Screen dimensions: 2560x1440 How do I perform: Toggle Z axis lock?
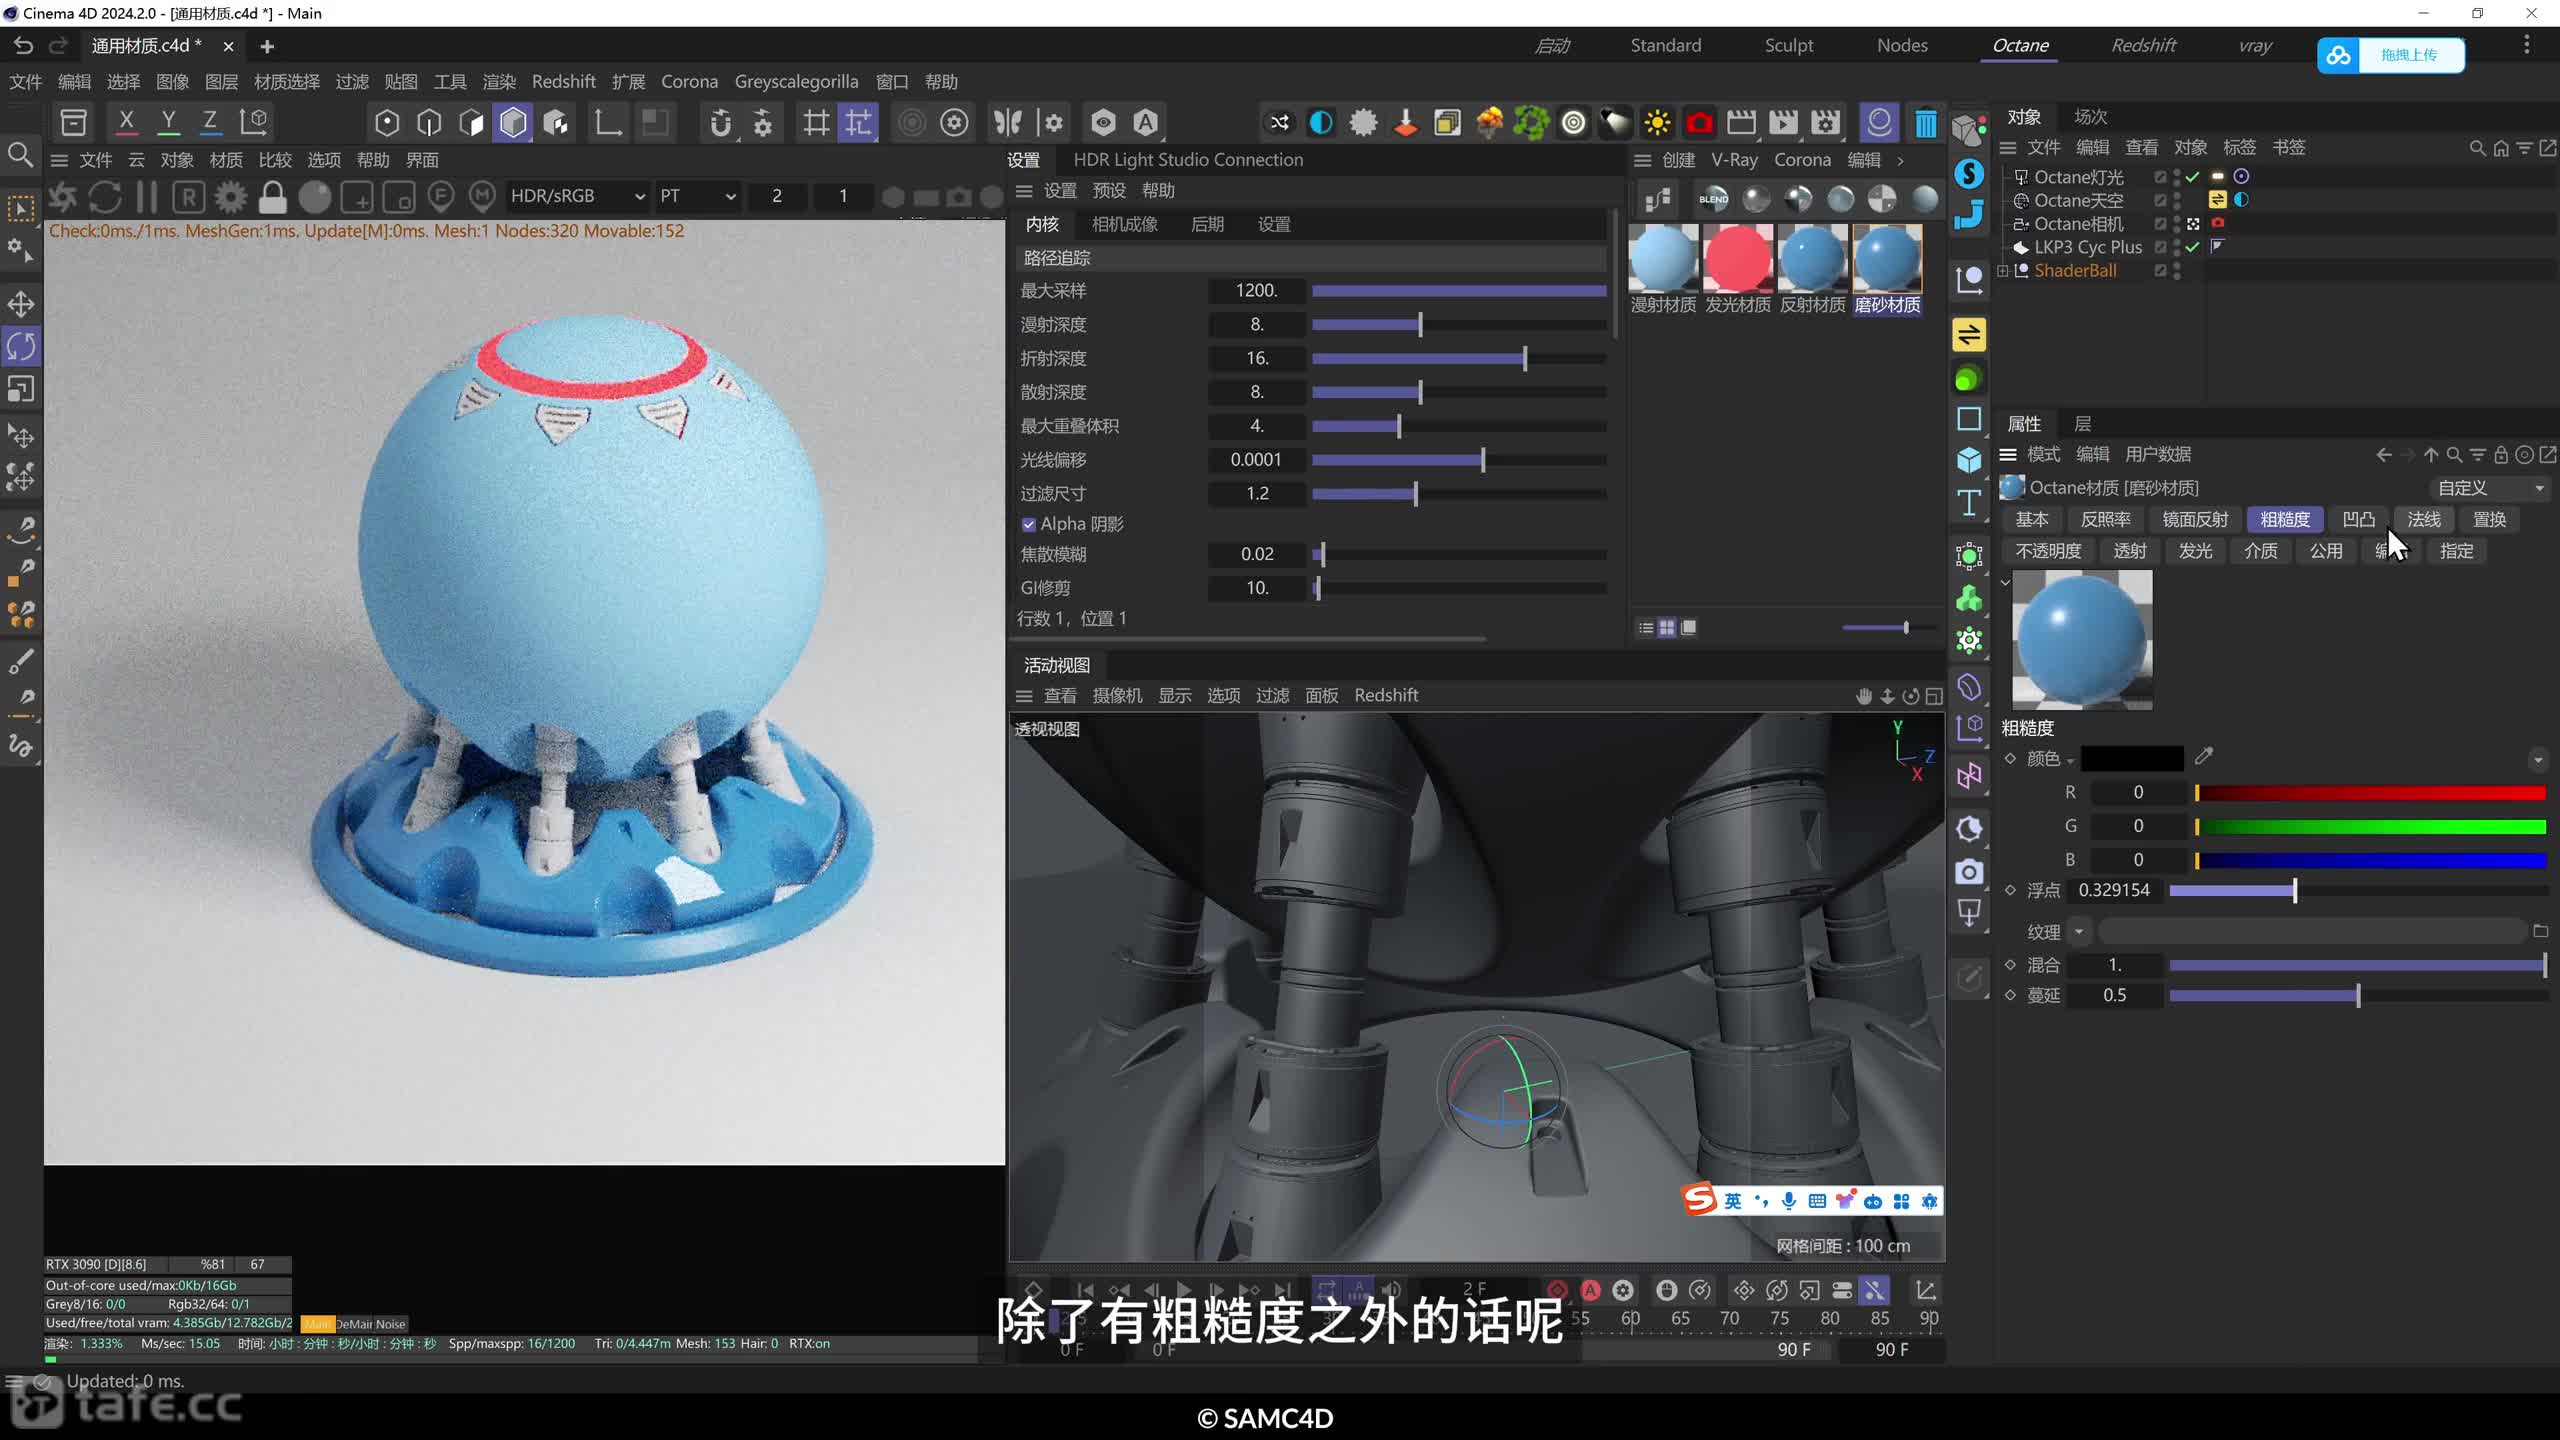coord(210,122)
